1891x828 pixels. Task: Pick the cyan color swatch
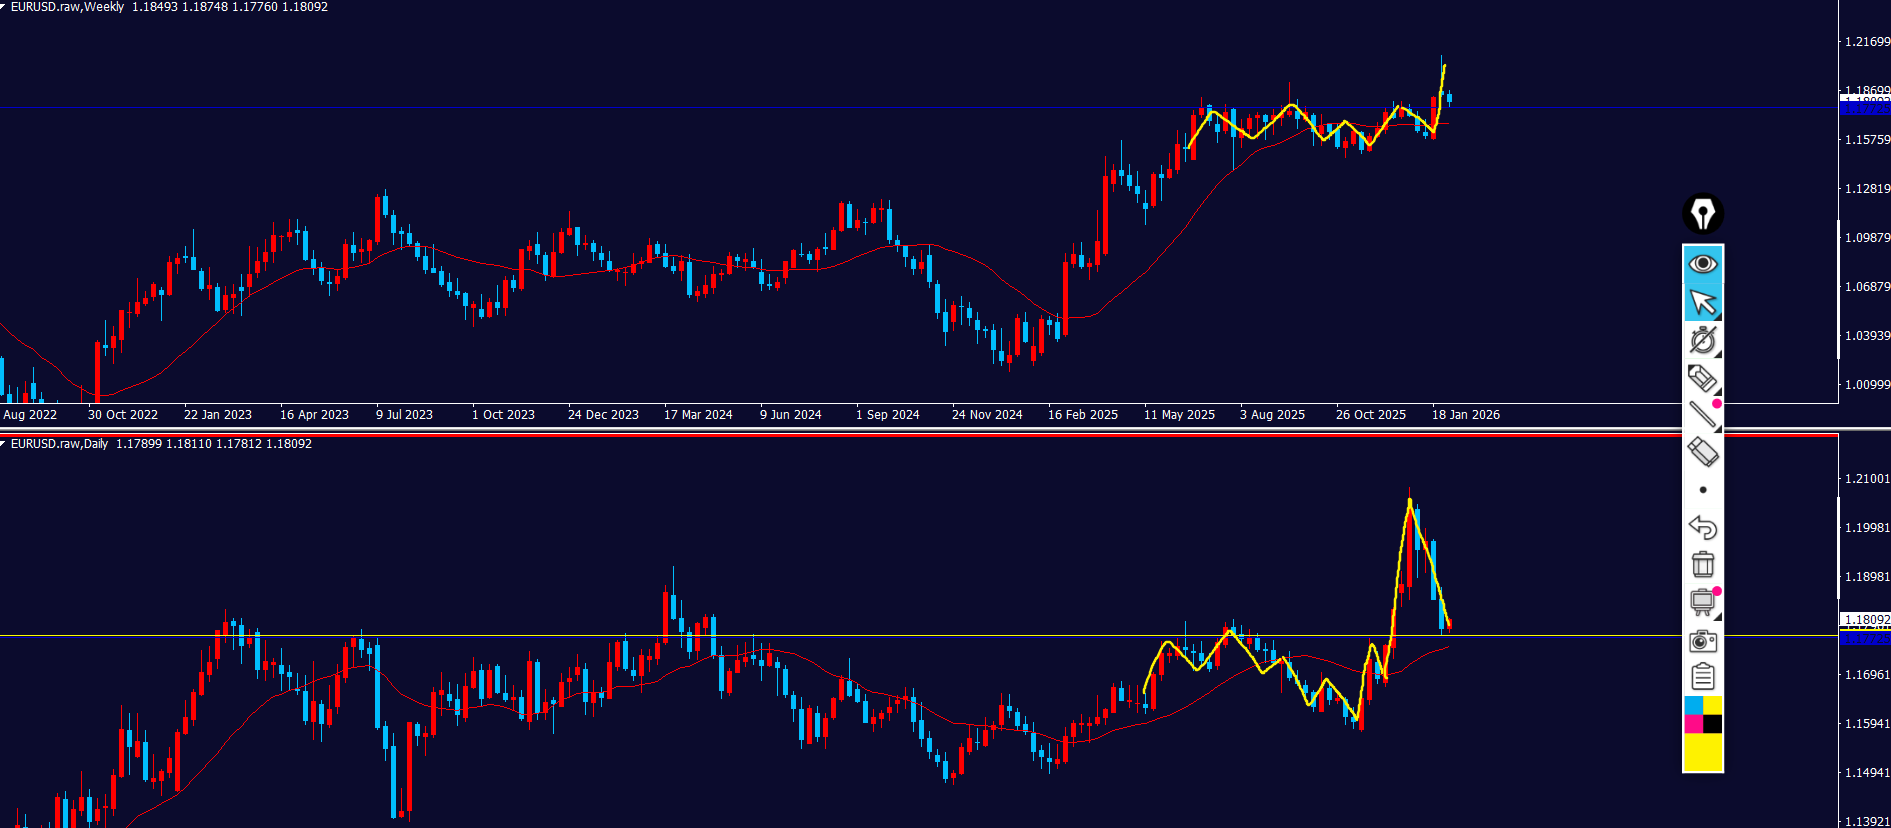click(x=1693, y=706)
